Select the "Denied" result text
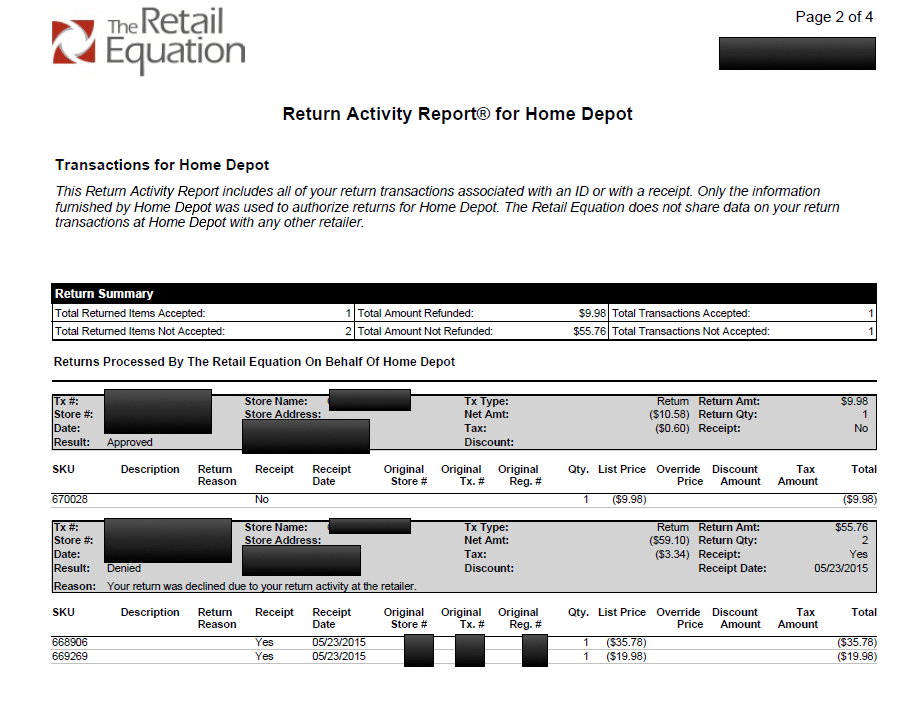 [x=124, y=568]
